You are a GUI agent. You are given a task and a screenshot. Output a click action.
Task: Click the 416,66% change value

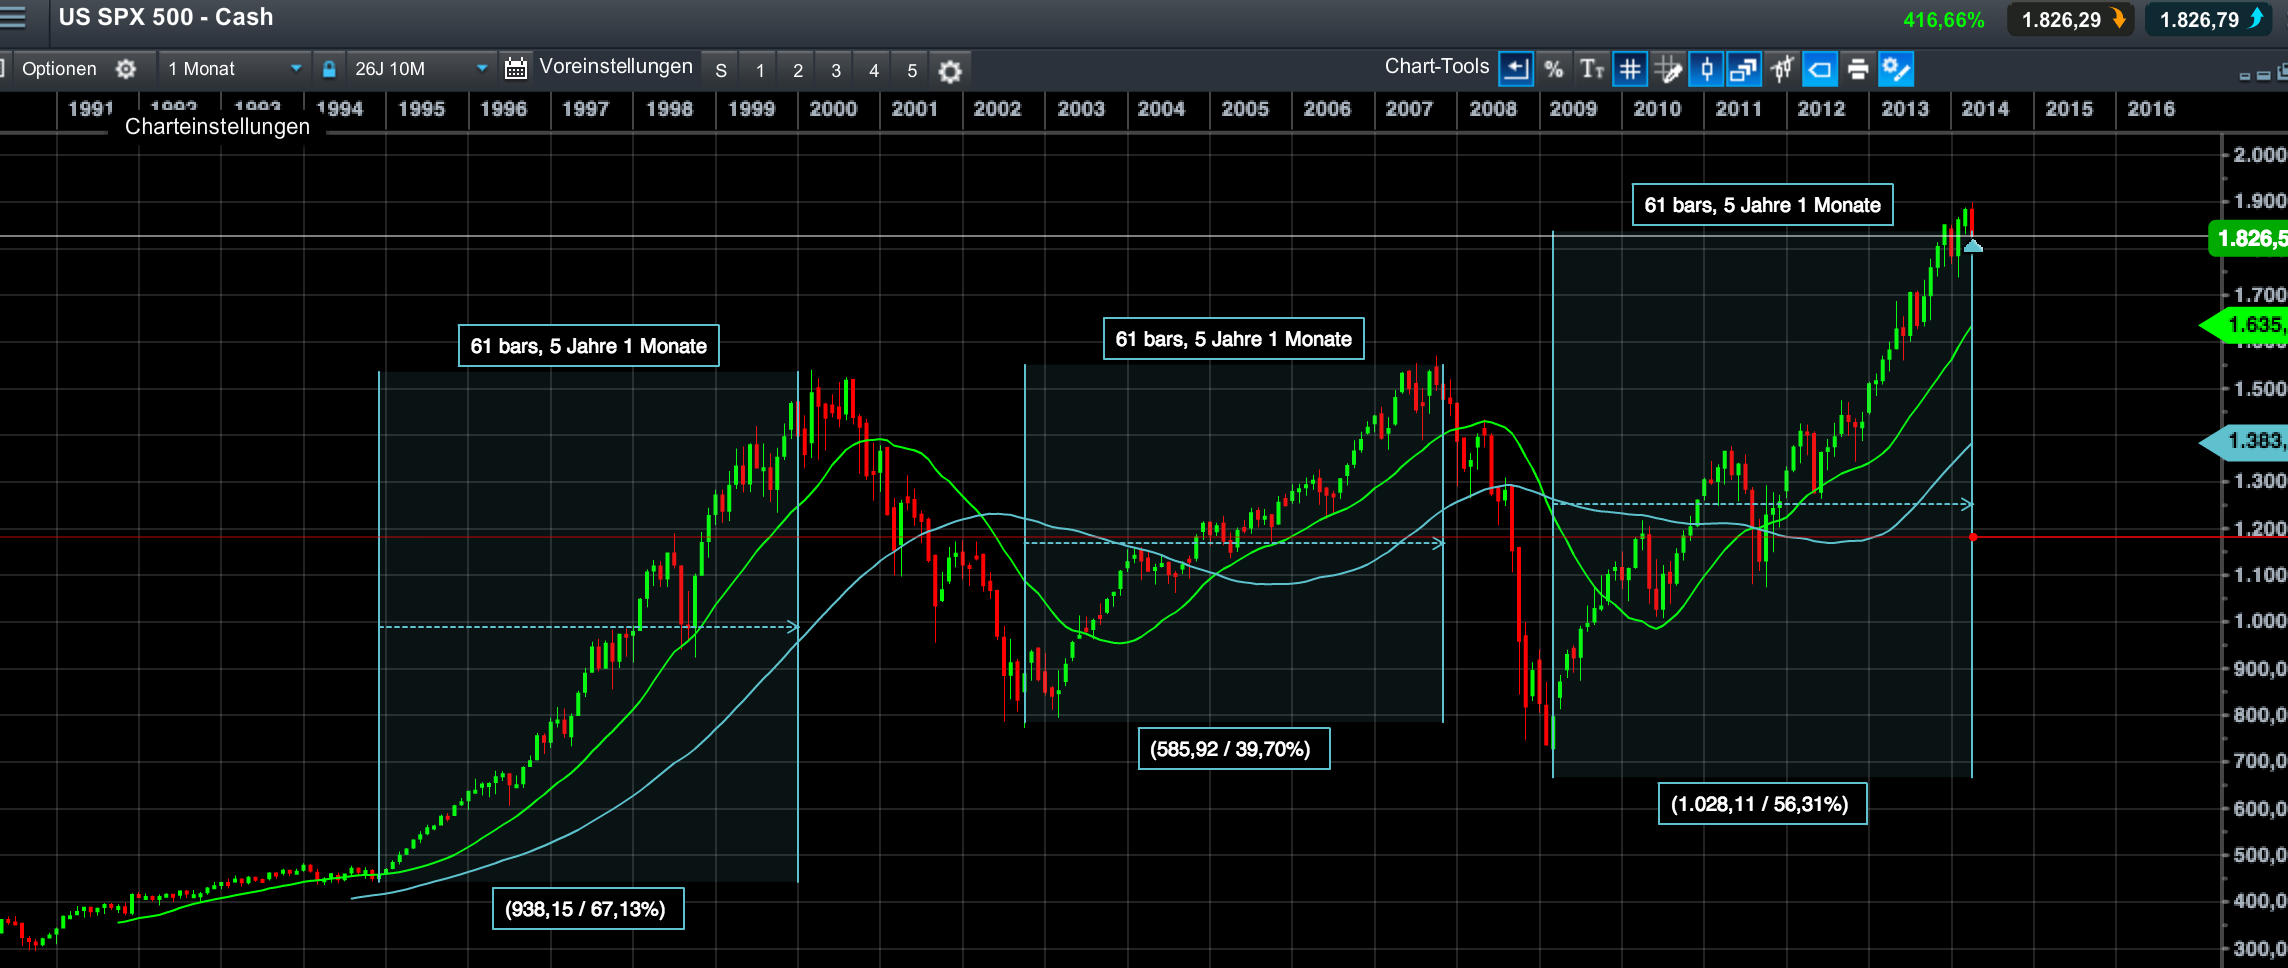coord(1944,20)
